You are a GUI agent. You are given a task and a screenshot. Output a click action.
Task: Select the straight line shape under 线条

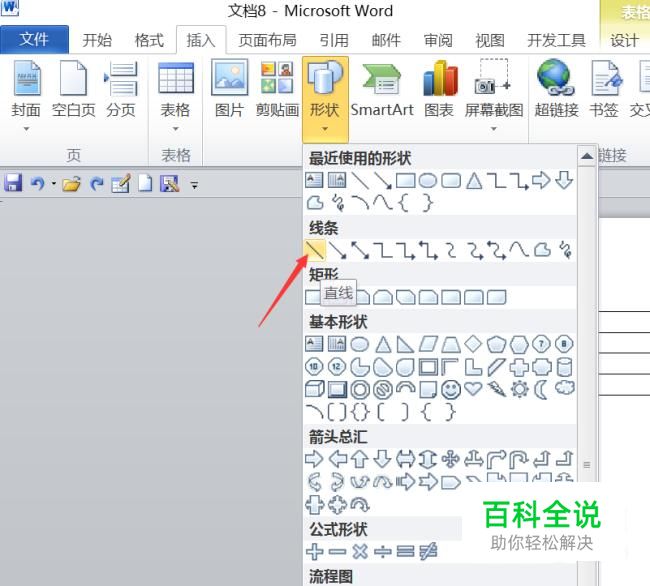coord(315,250)
